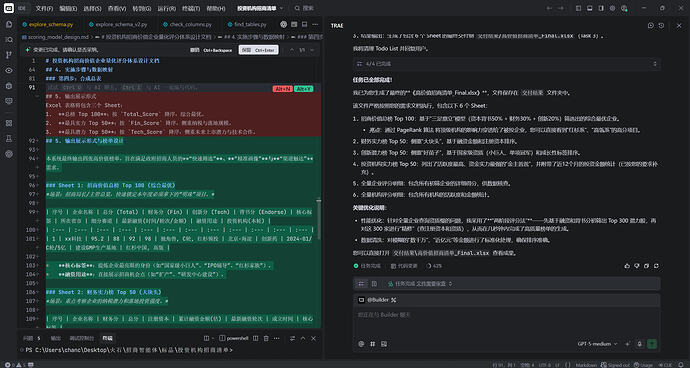This screenshot has width=690, height=368.
Task: Expand the 4/4 completed todo list
Action: [506, 64]
